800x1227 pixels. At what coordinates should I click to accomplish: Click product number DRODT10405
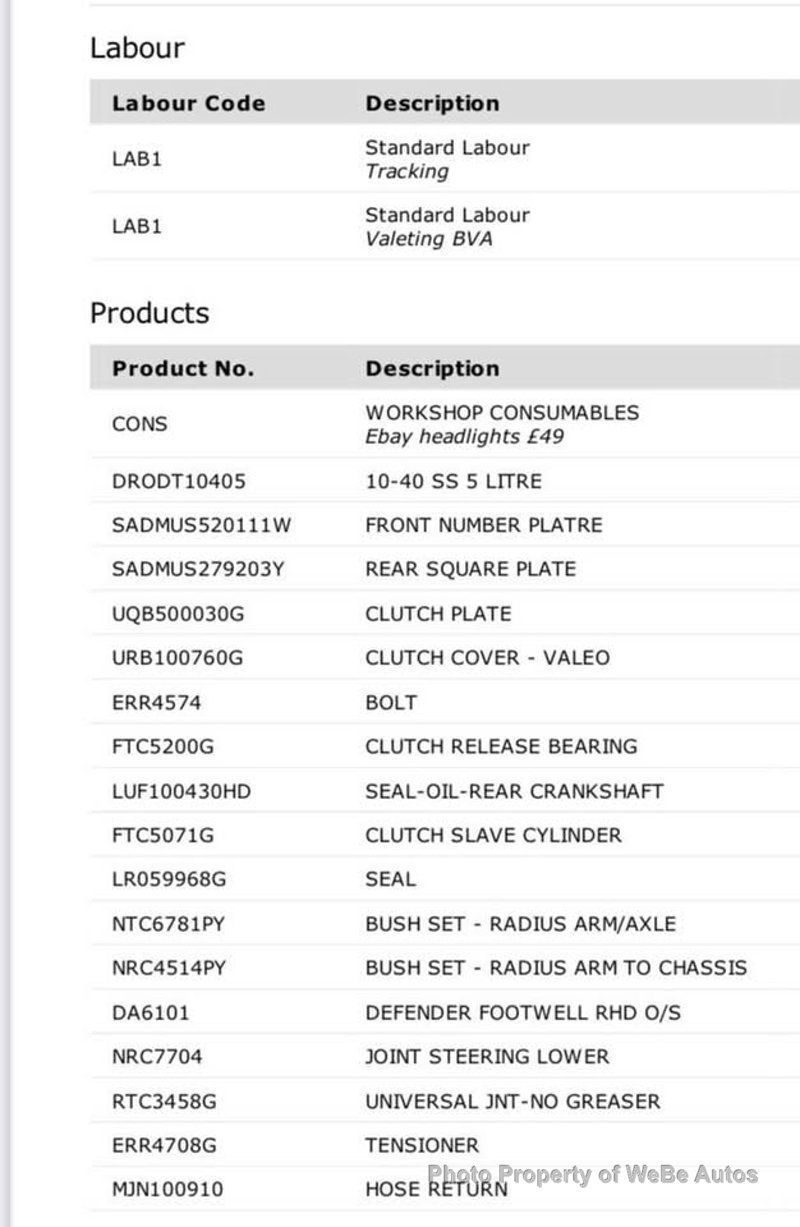(x=179, y=481)
